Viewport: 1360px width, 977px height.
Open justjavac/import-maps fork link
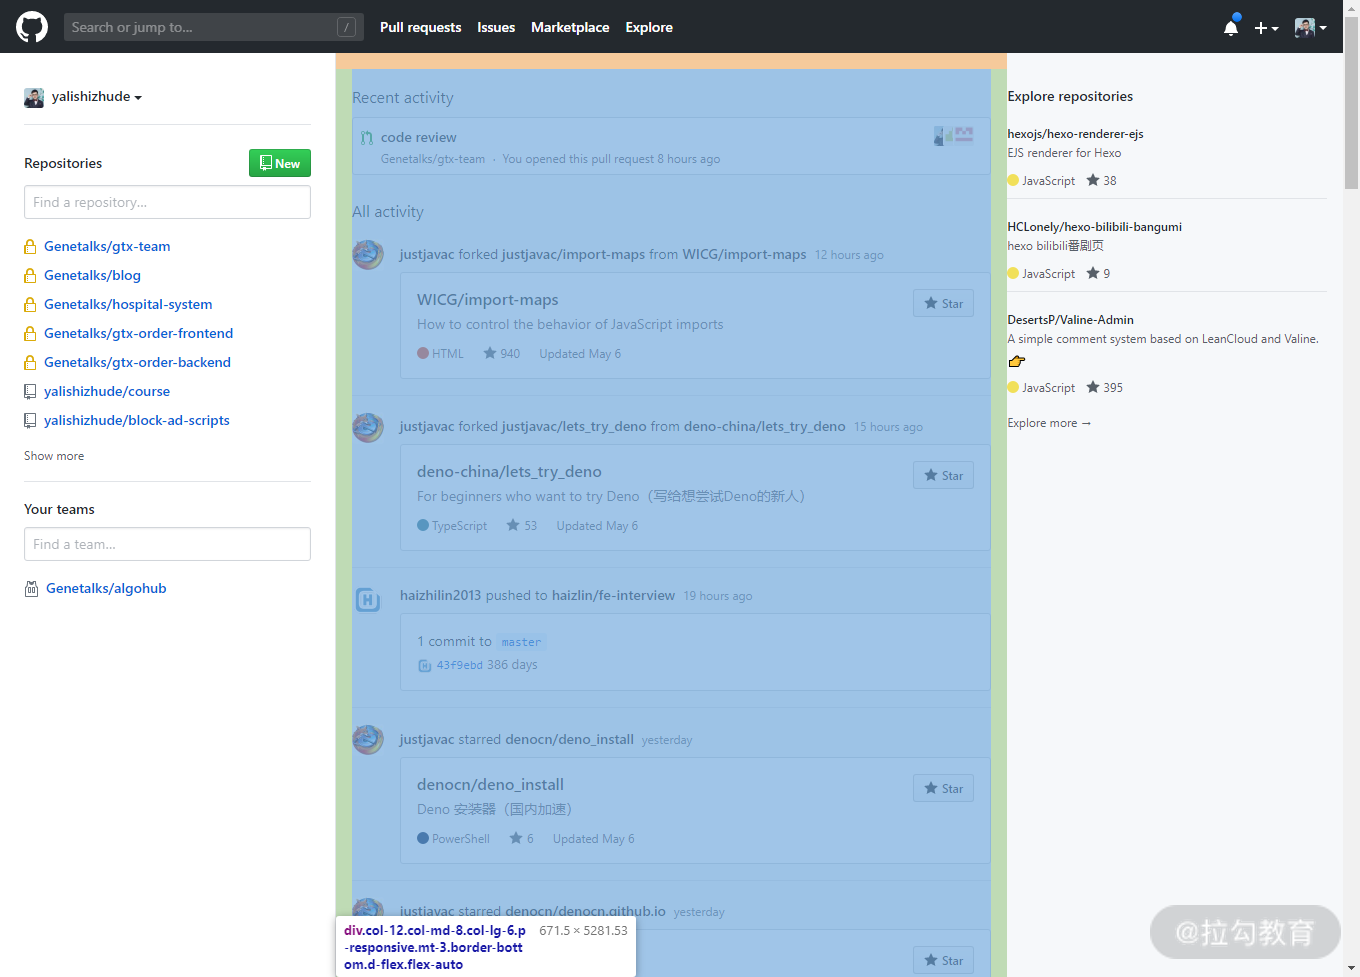point(573,254)
